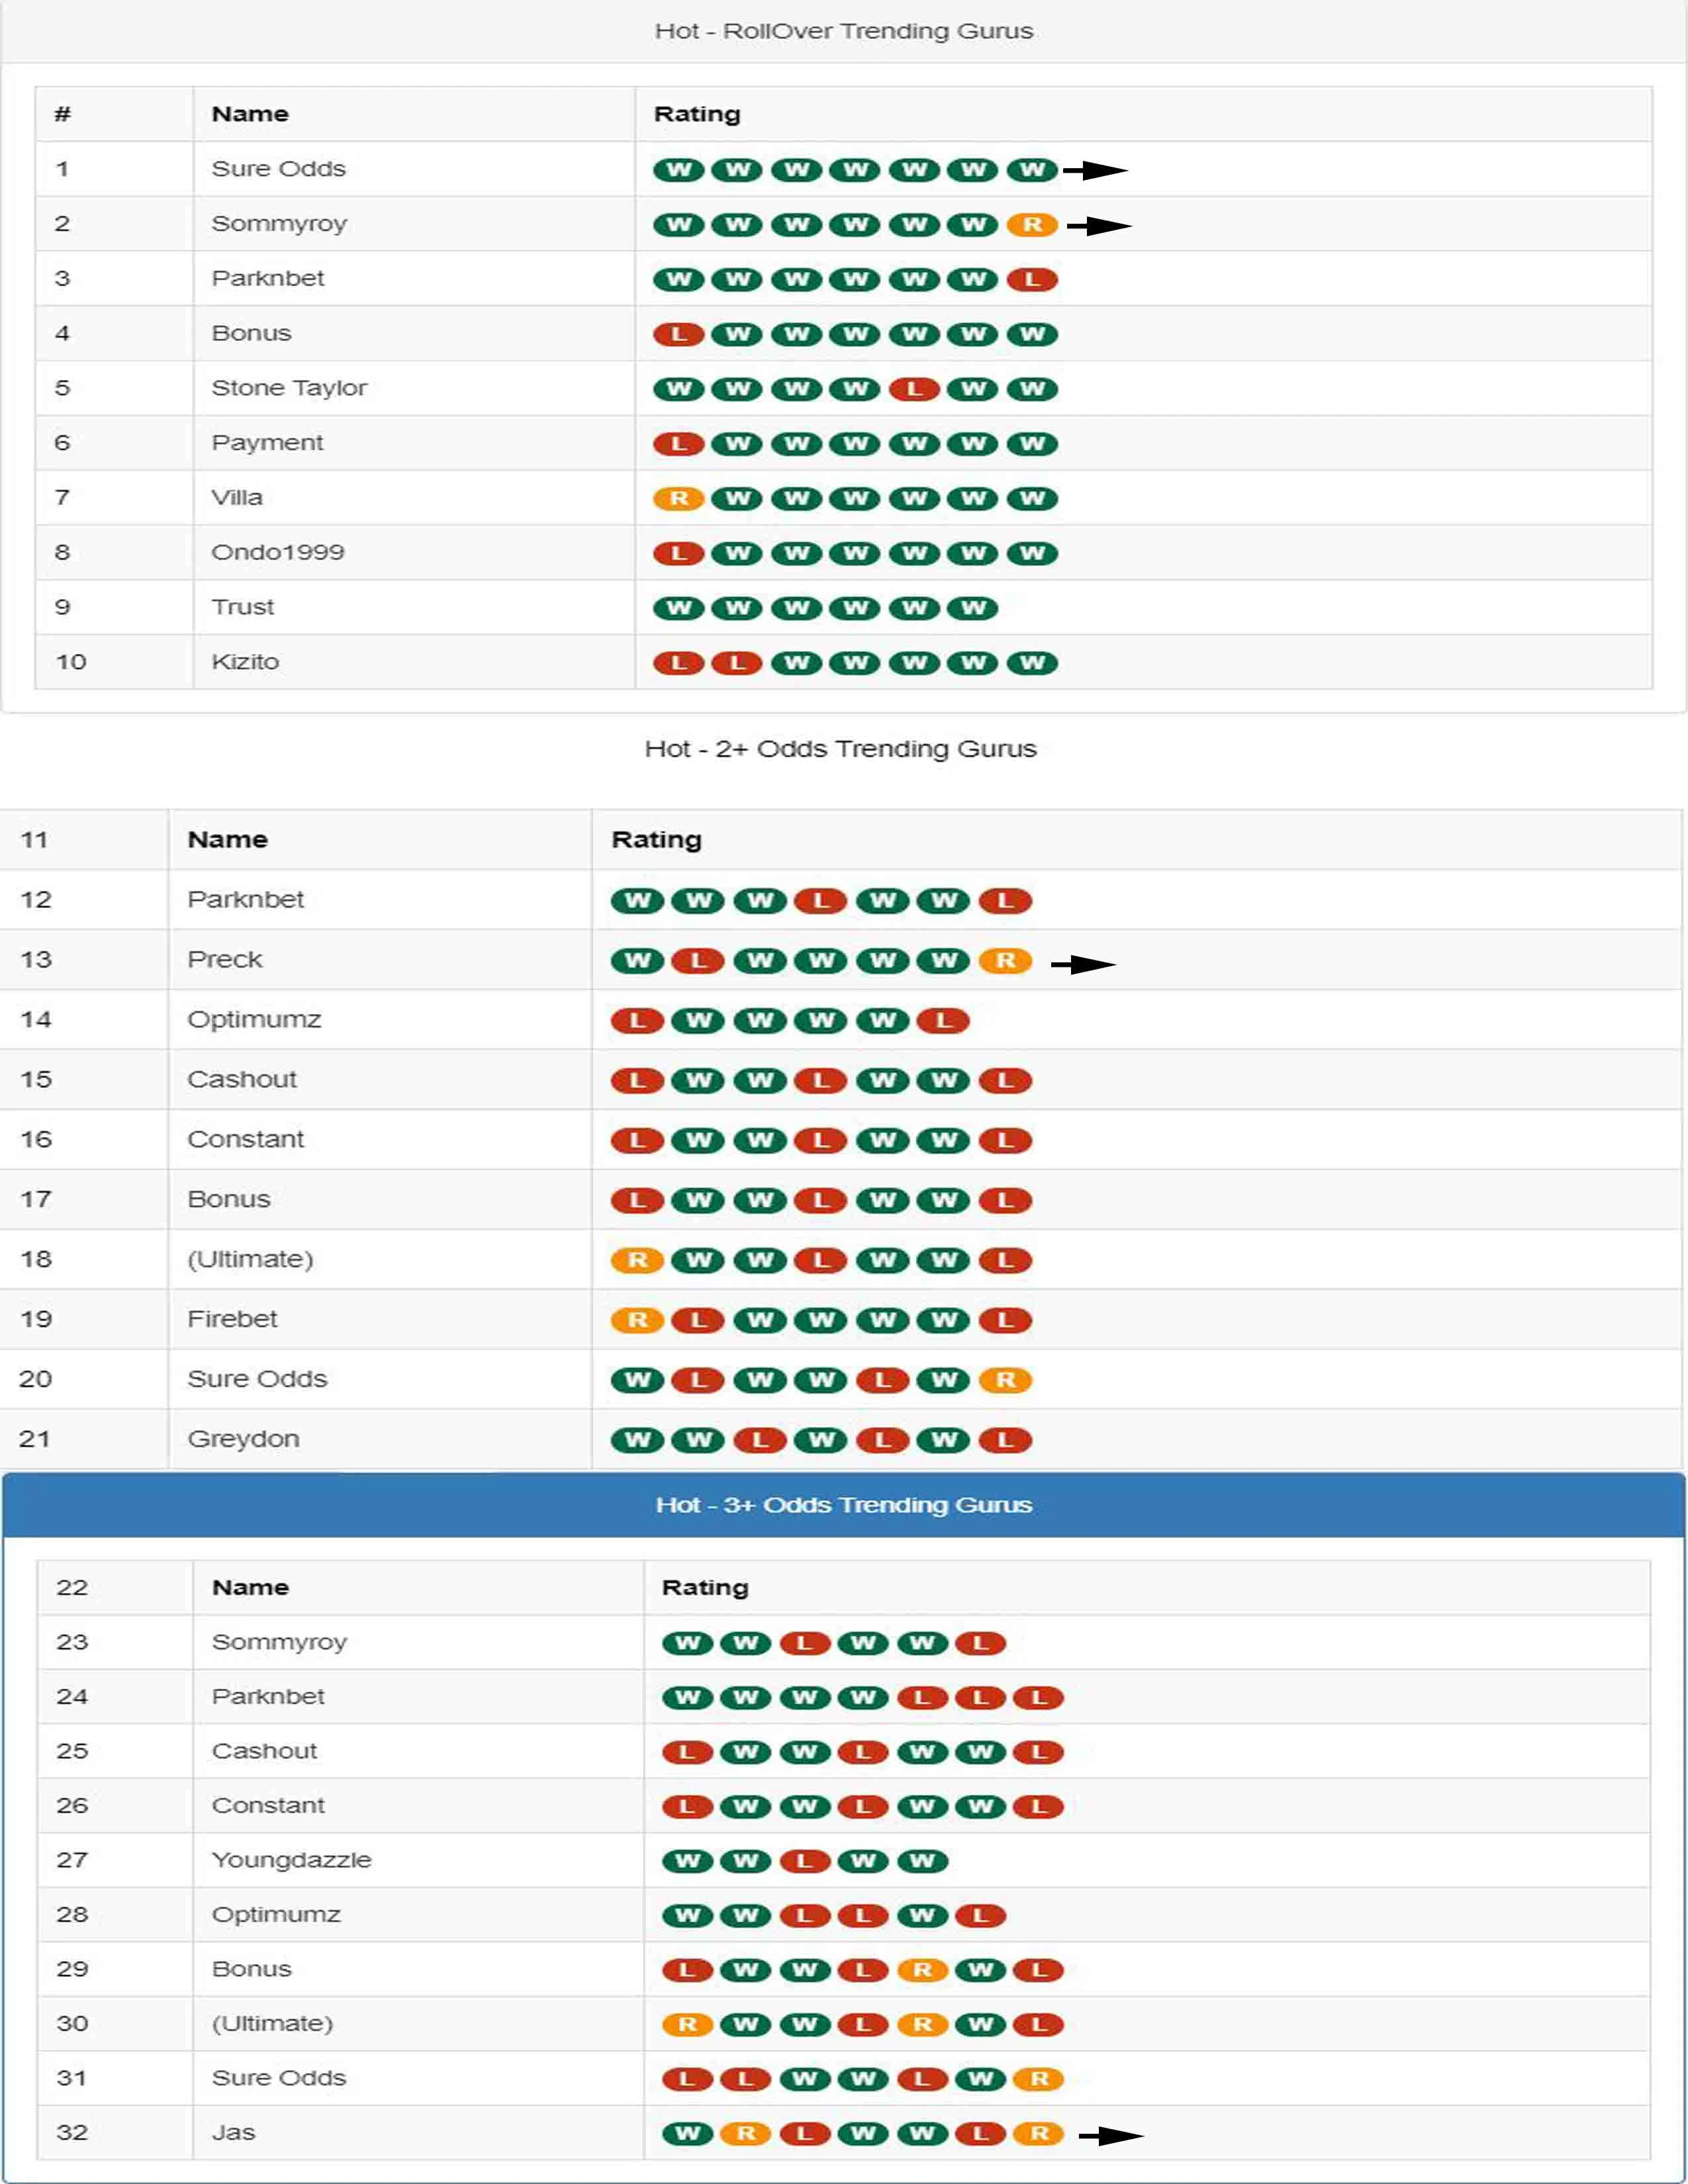
Task: Click the name Trust
Action: pyautogui.click(x=243, y=607)
